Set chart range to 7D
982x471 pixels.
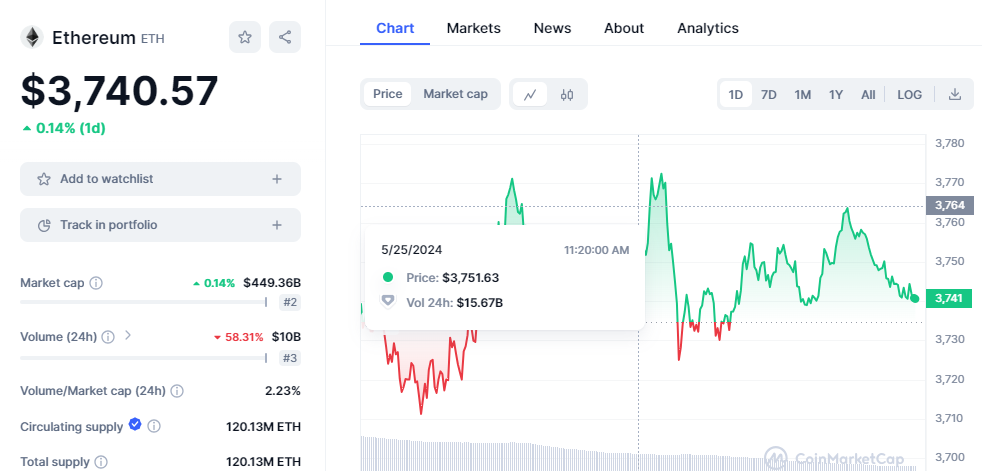[x=768, y=95]
